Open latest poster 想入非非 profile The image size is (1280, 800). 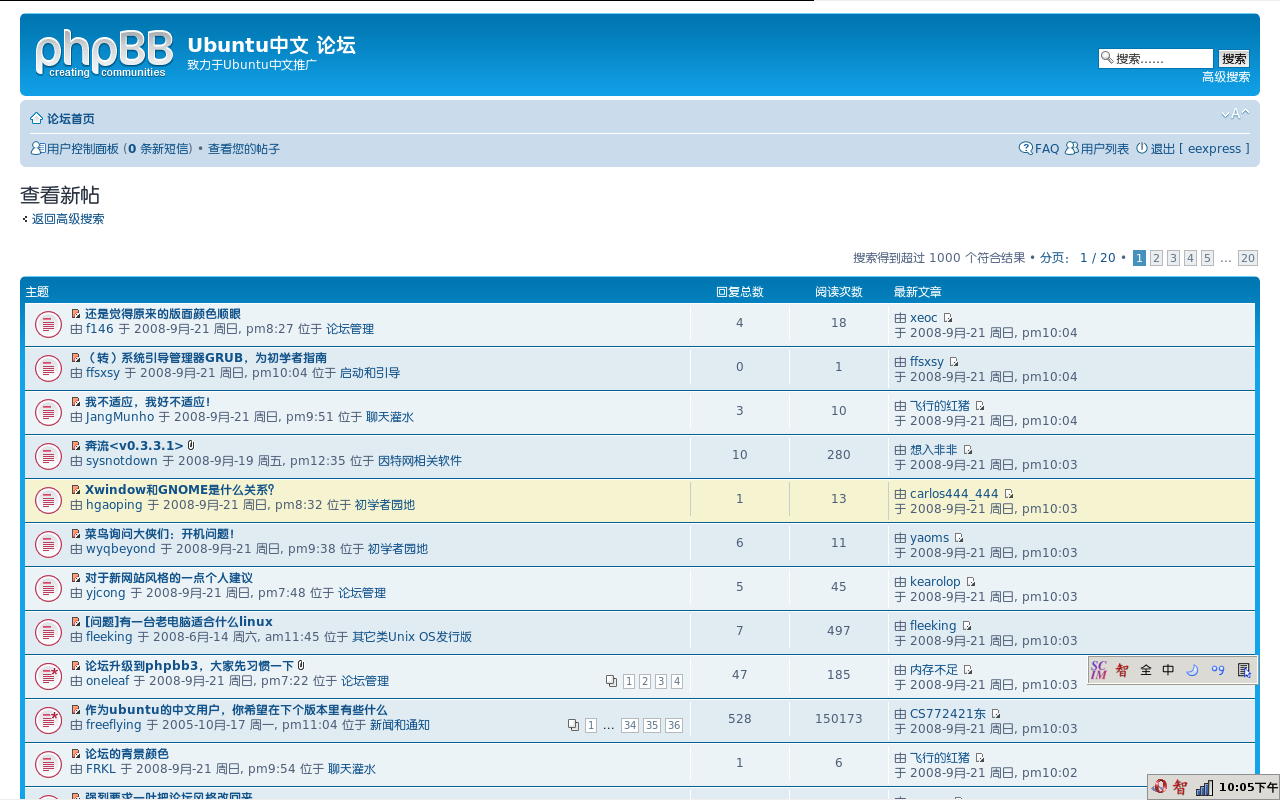[934, 450]
